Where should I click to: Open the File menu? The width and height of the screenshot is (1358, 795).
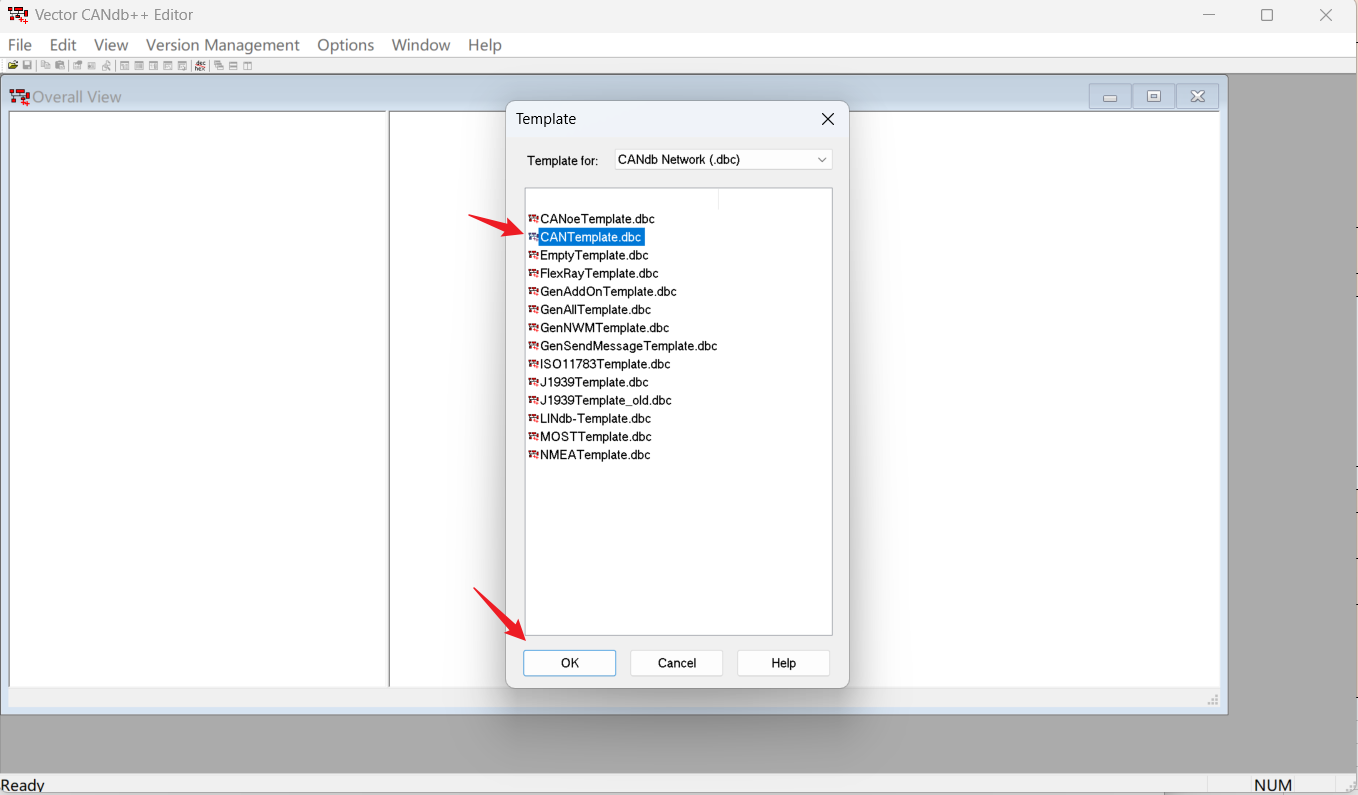click(20, 45)
